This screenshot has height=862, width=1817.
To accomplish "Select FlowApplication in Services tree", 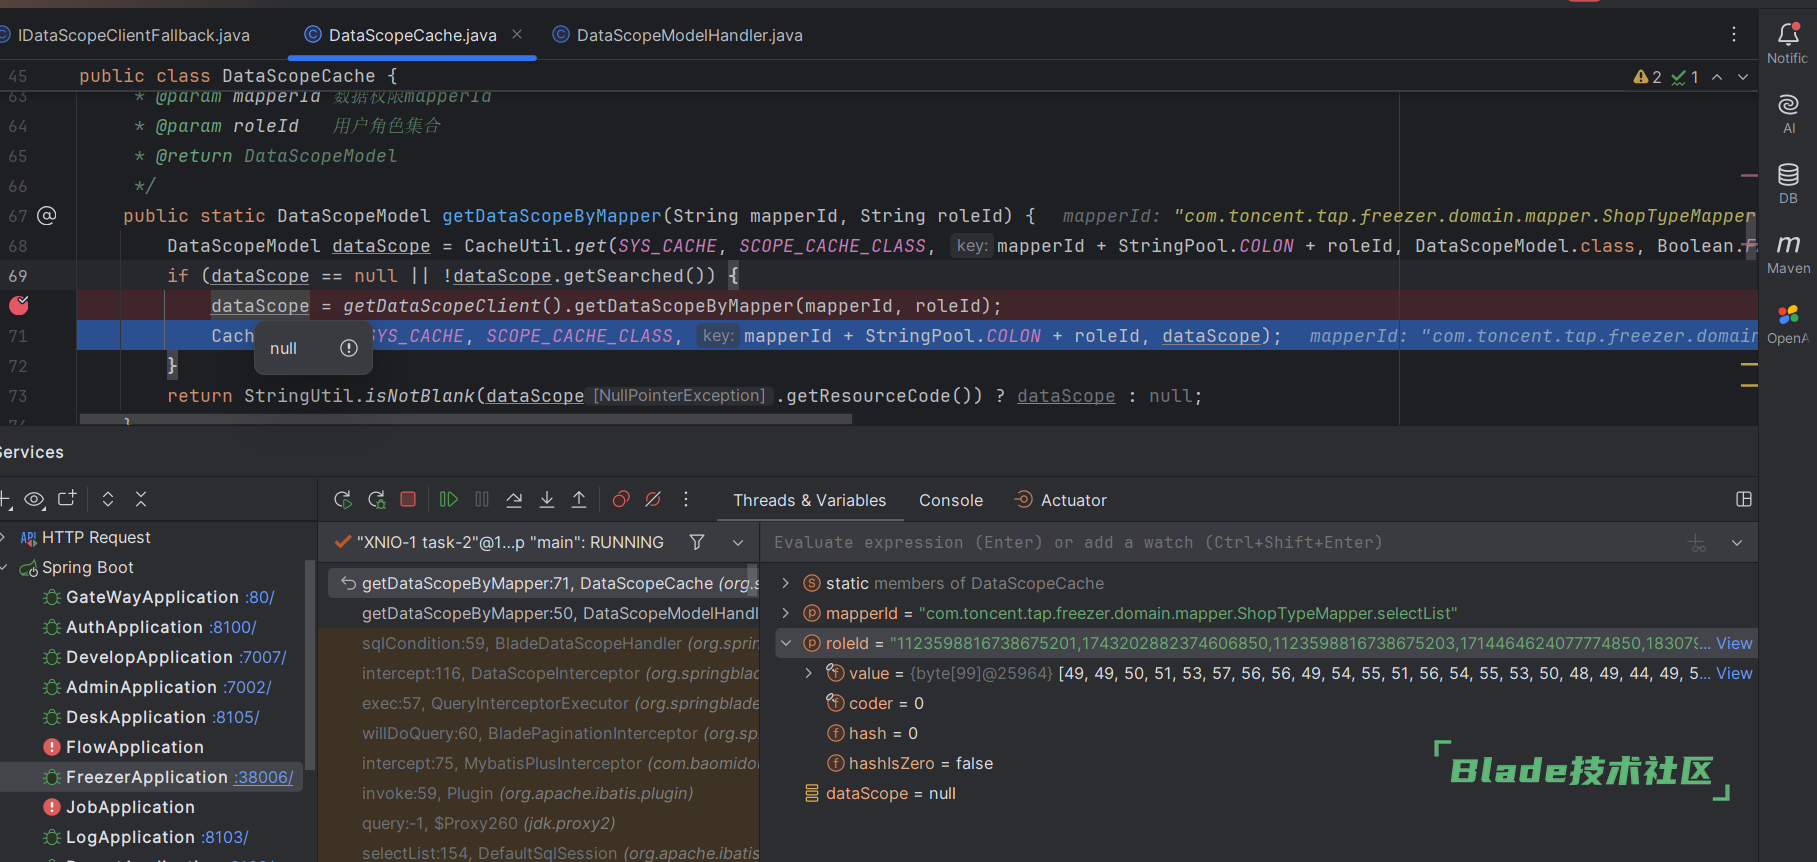I will click(134, 747).
